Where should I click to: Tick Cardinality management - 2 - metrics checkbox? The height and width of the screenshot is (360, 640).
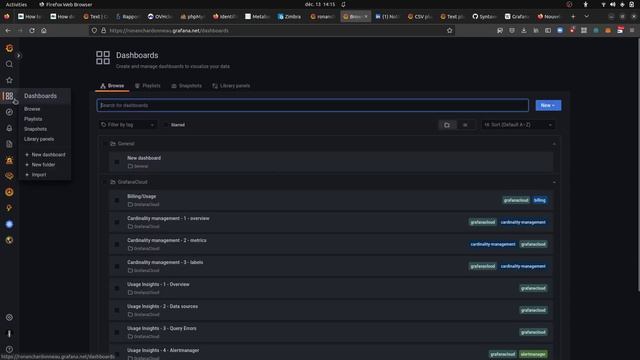pos(117,244)
